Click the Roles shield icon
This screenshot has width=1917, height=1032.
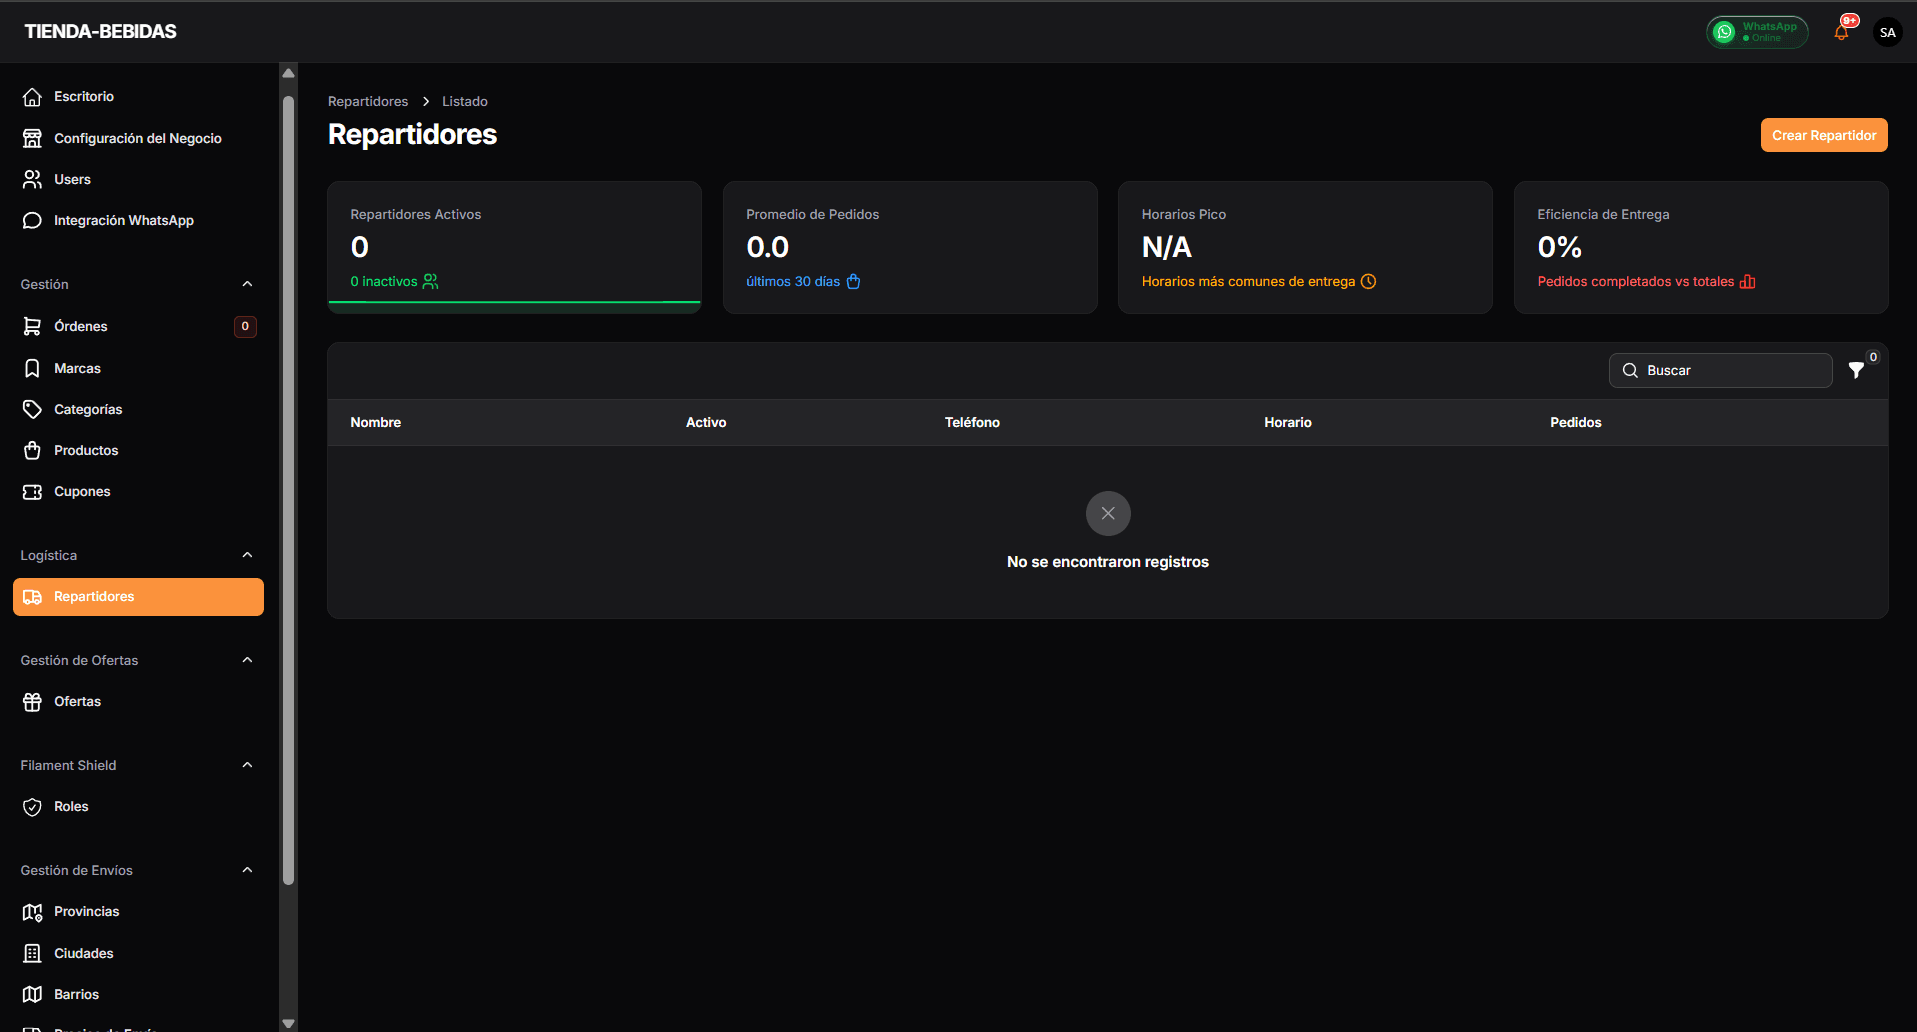coord(32,807)
